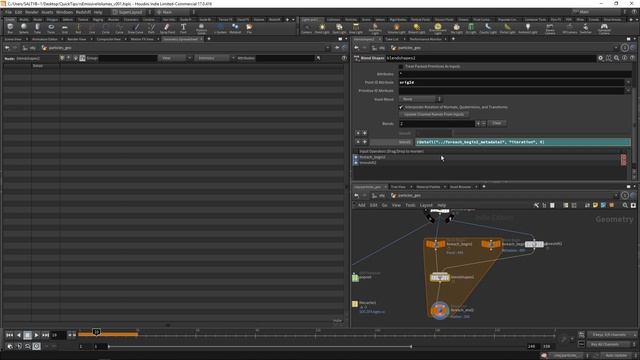Open the Key All Channels dropdown
Image resolution: width=640 pixels, height=360 pixels.
click(612, 344)
